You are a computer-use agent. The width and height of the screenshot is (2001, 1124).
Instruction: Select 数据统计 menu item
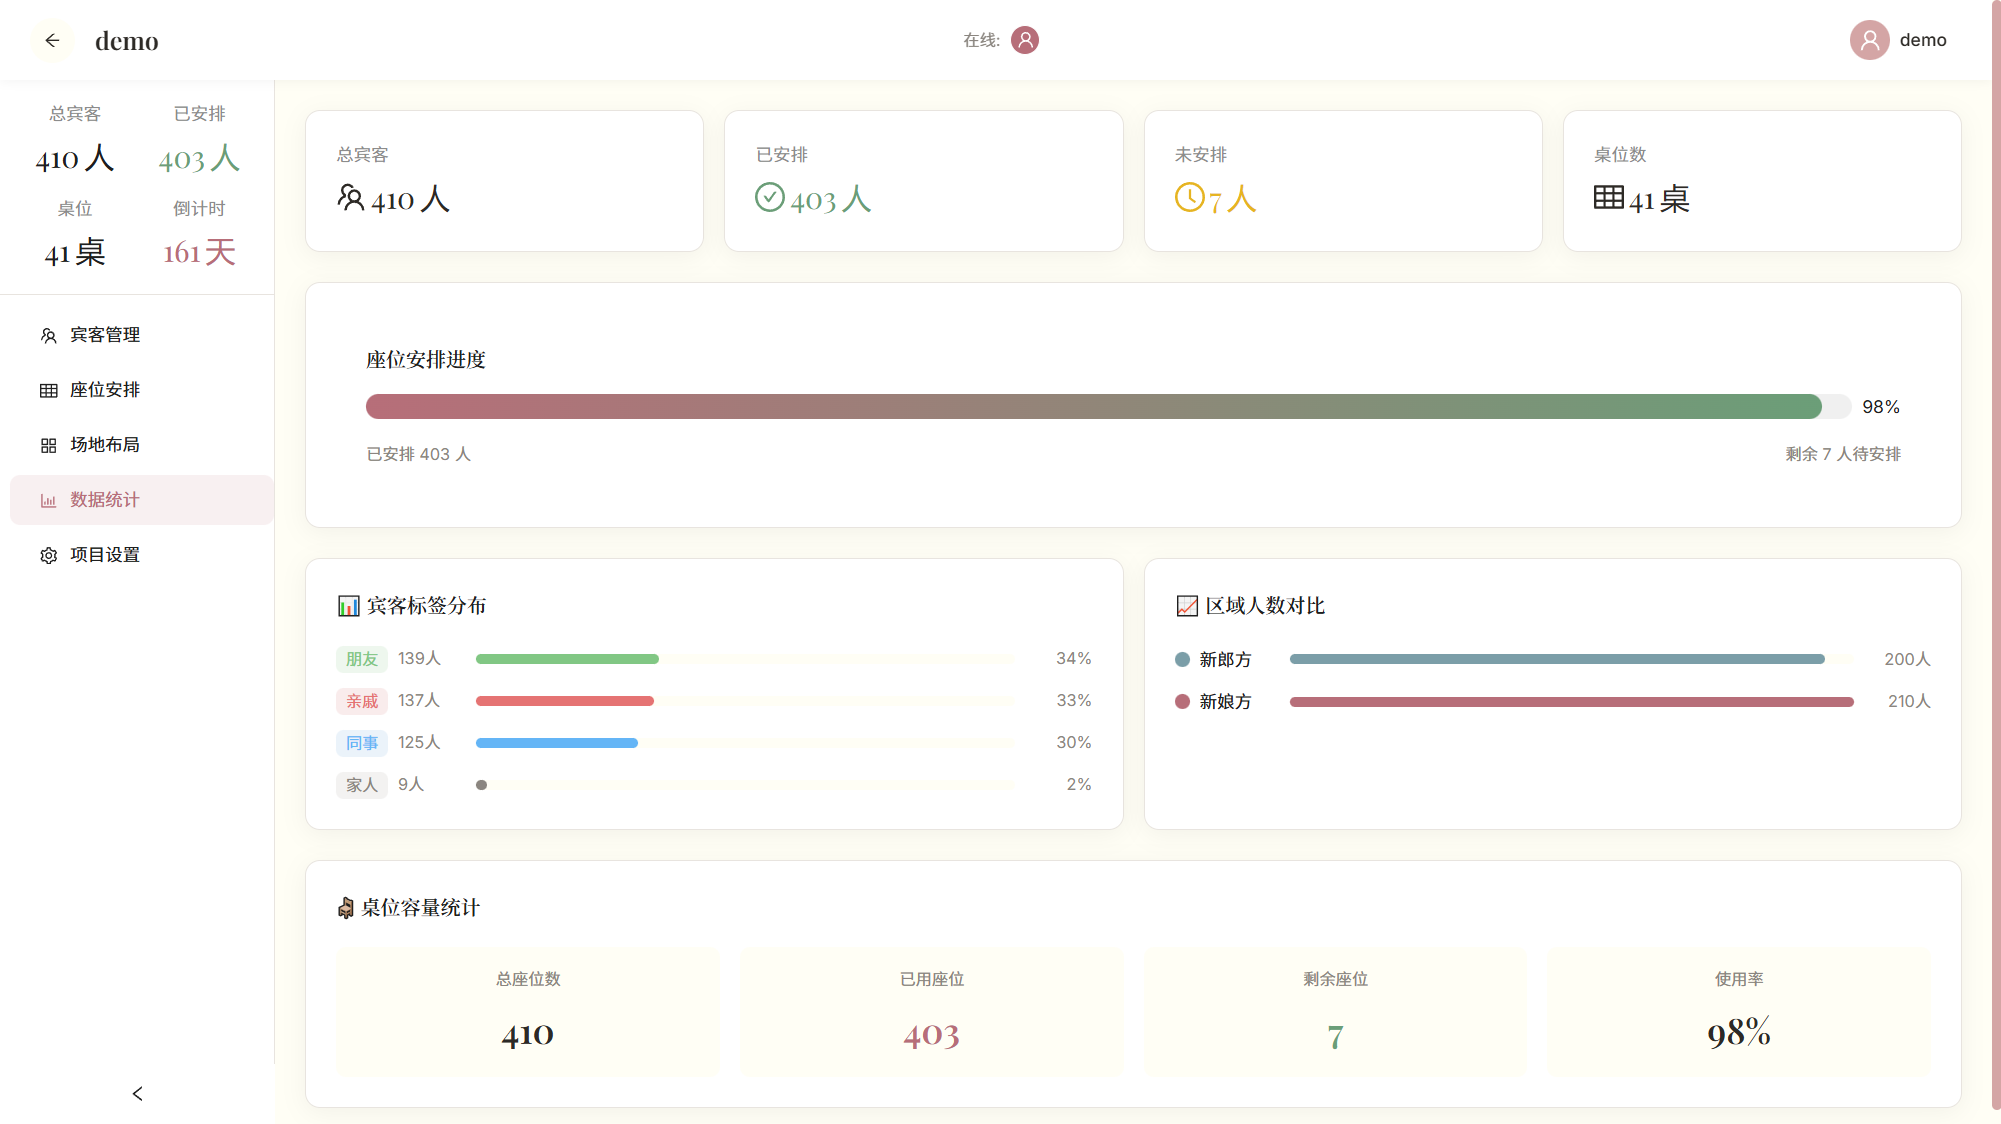(142, 500)
